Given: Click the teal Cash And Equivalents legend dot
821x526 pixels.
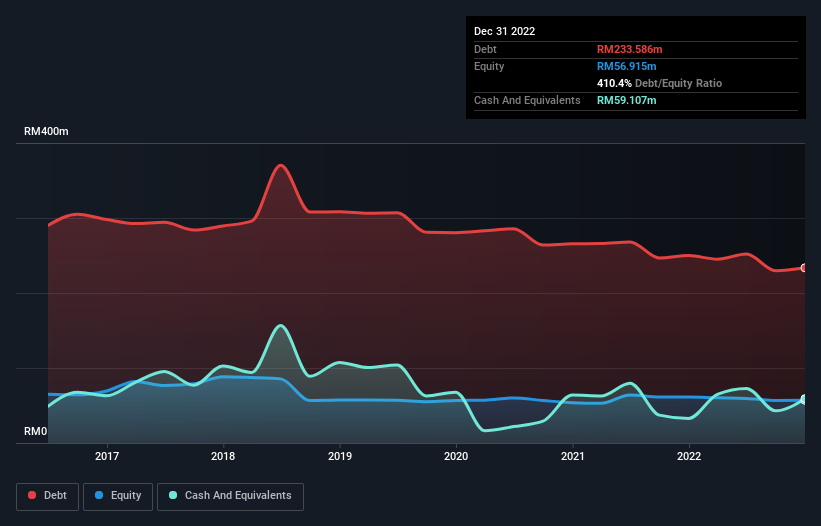Looking at the screenshot, I should [x=173, y=495].
